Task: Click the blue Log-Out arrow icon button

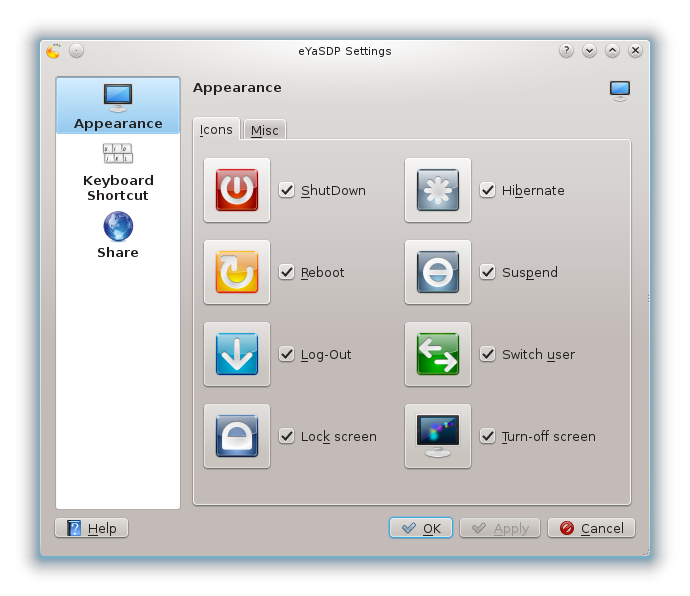Action: point(237,354)
